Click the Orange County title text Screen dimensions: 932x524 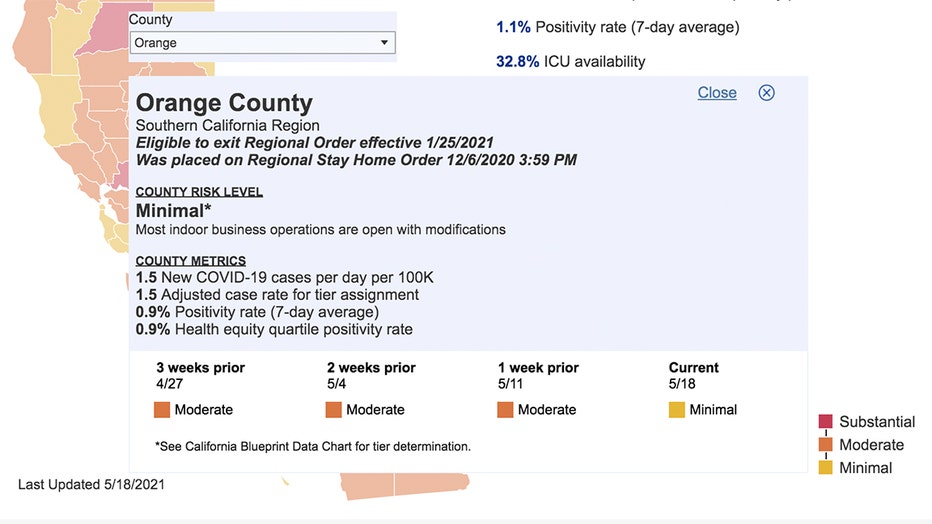224,103
